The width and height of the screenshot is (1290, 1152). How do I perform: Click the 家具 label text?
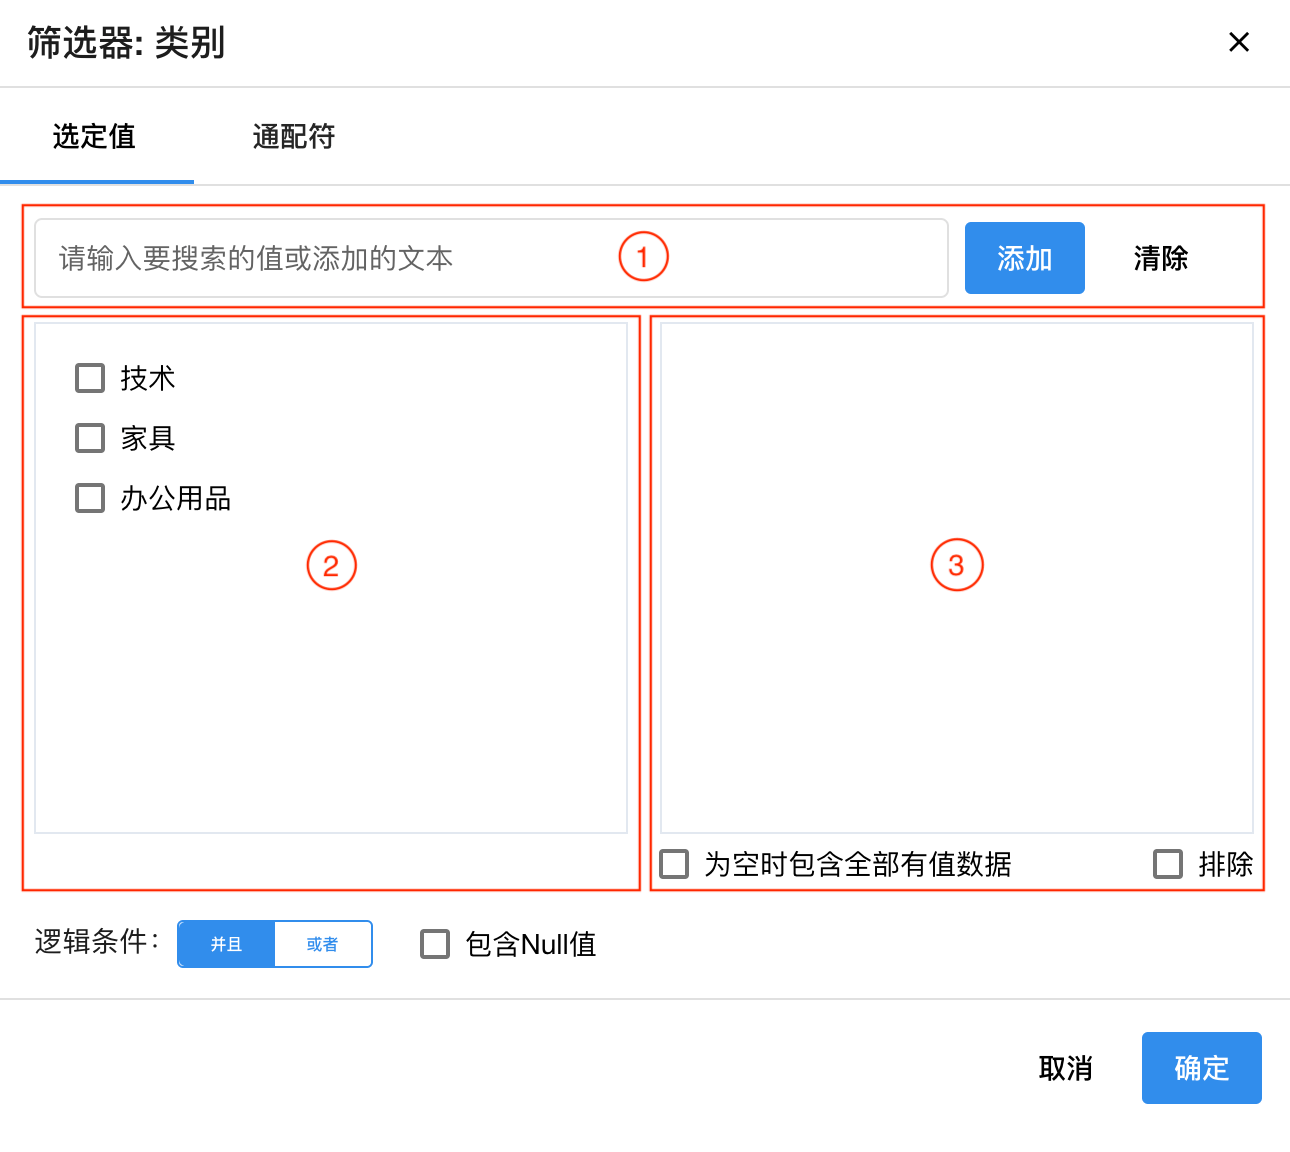point(148,438)
